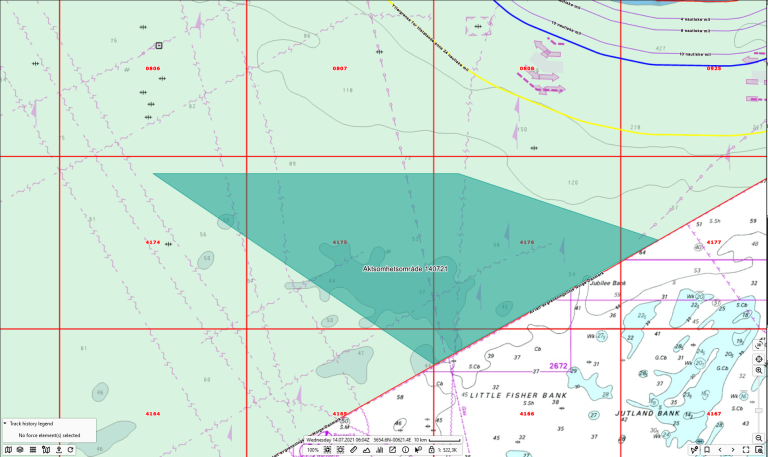Collapse the Track history legend panel
The image size is (768, 457).
pos(5,424)
